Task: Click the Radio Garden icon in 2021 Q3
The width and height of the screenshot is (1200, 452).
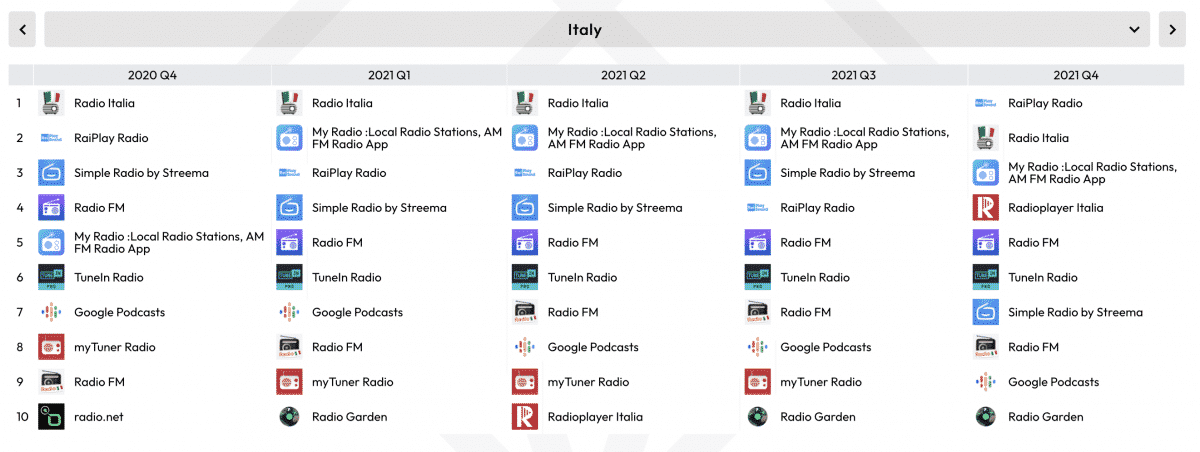Action: point(757,417)
